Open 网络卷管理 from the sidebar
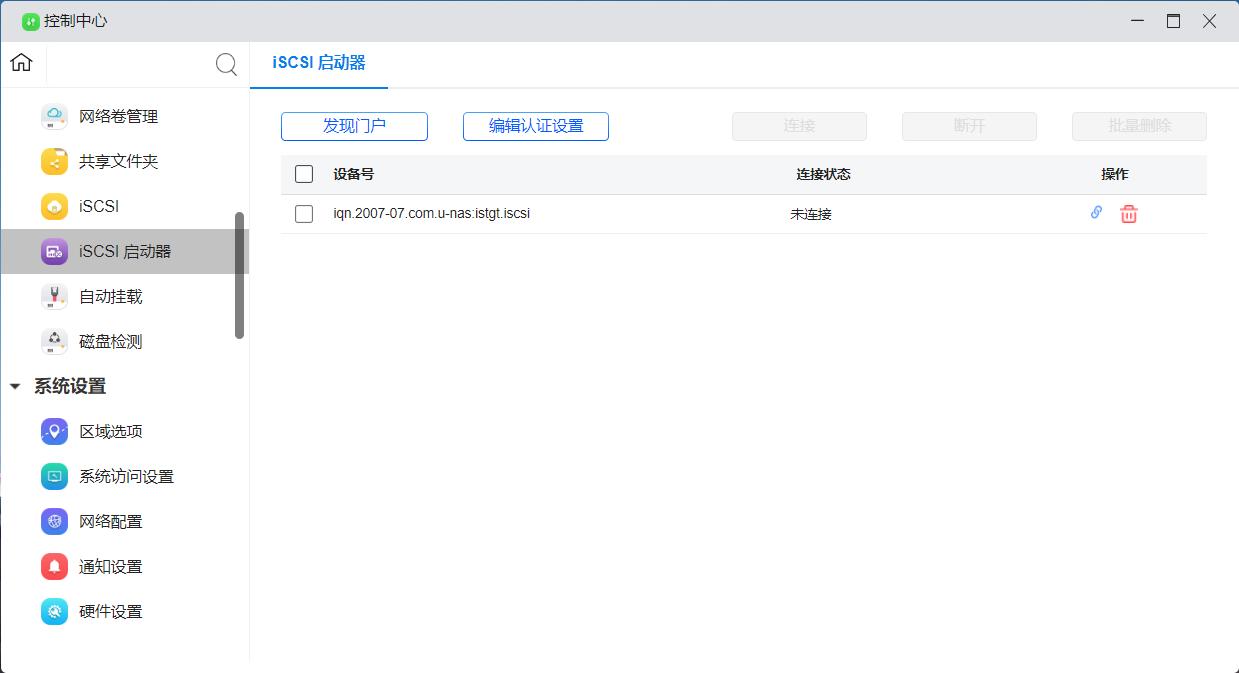 coord(117,116)
